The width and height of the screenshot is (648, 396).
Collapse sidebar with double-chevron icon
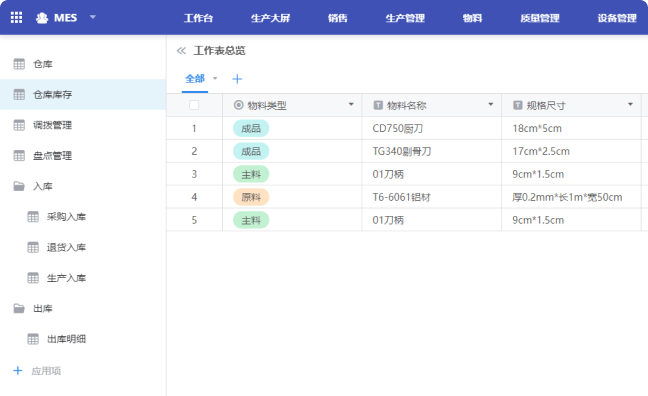click(181, 51)
